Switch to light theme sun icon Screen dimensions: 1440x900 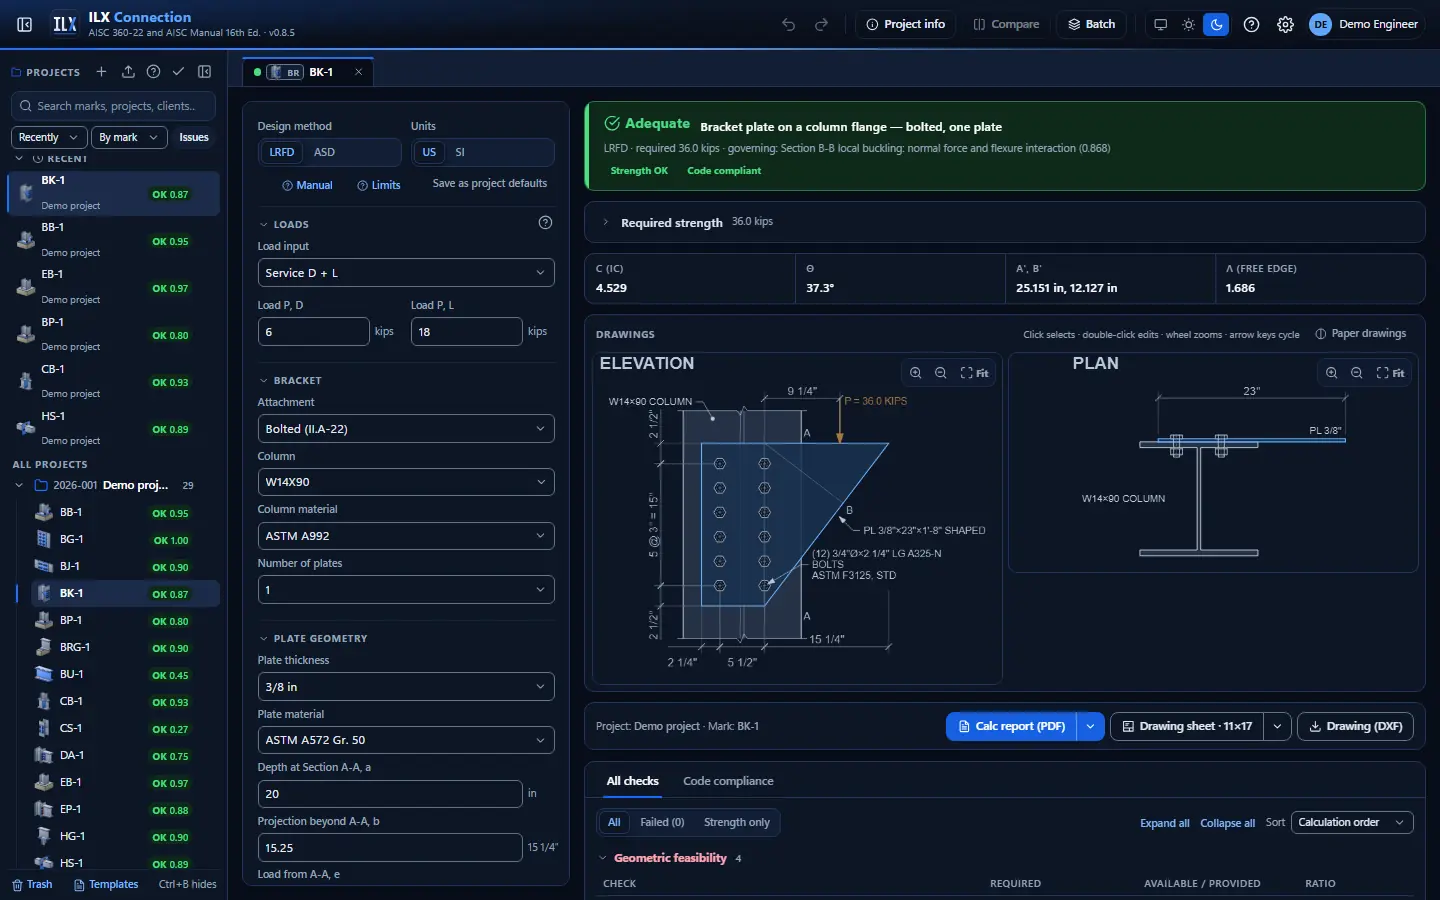tap(1188, 24)
